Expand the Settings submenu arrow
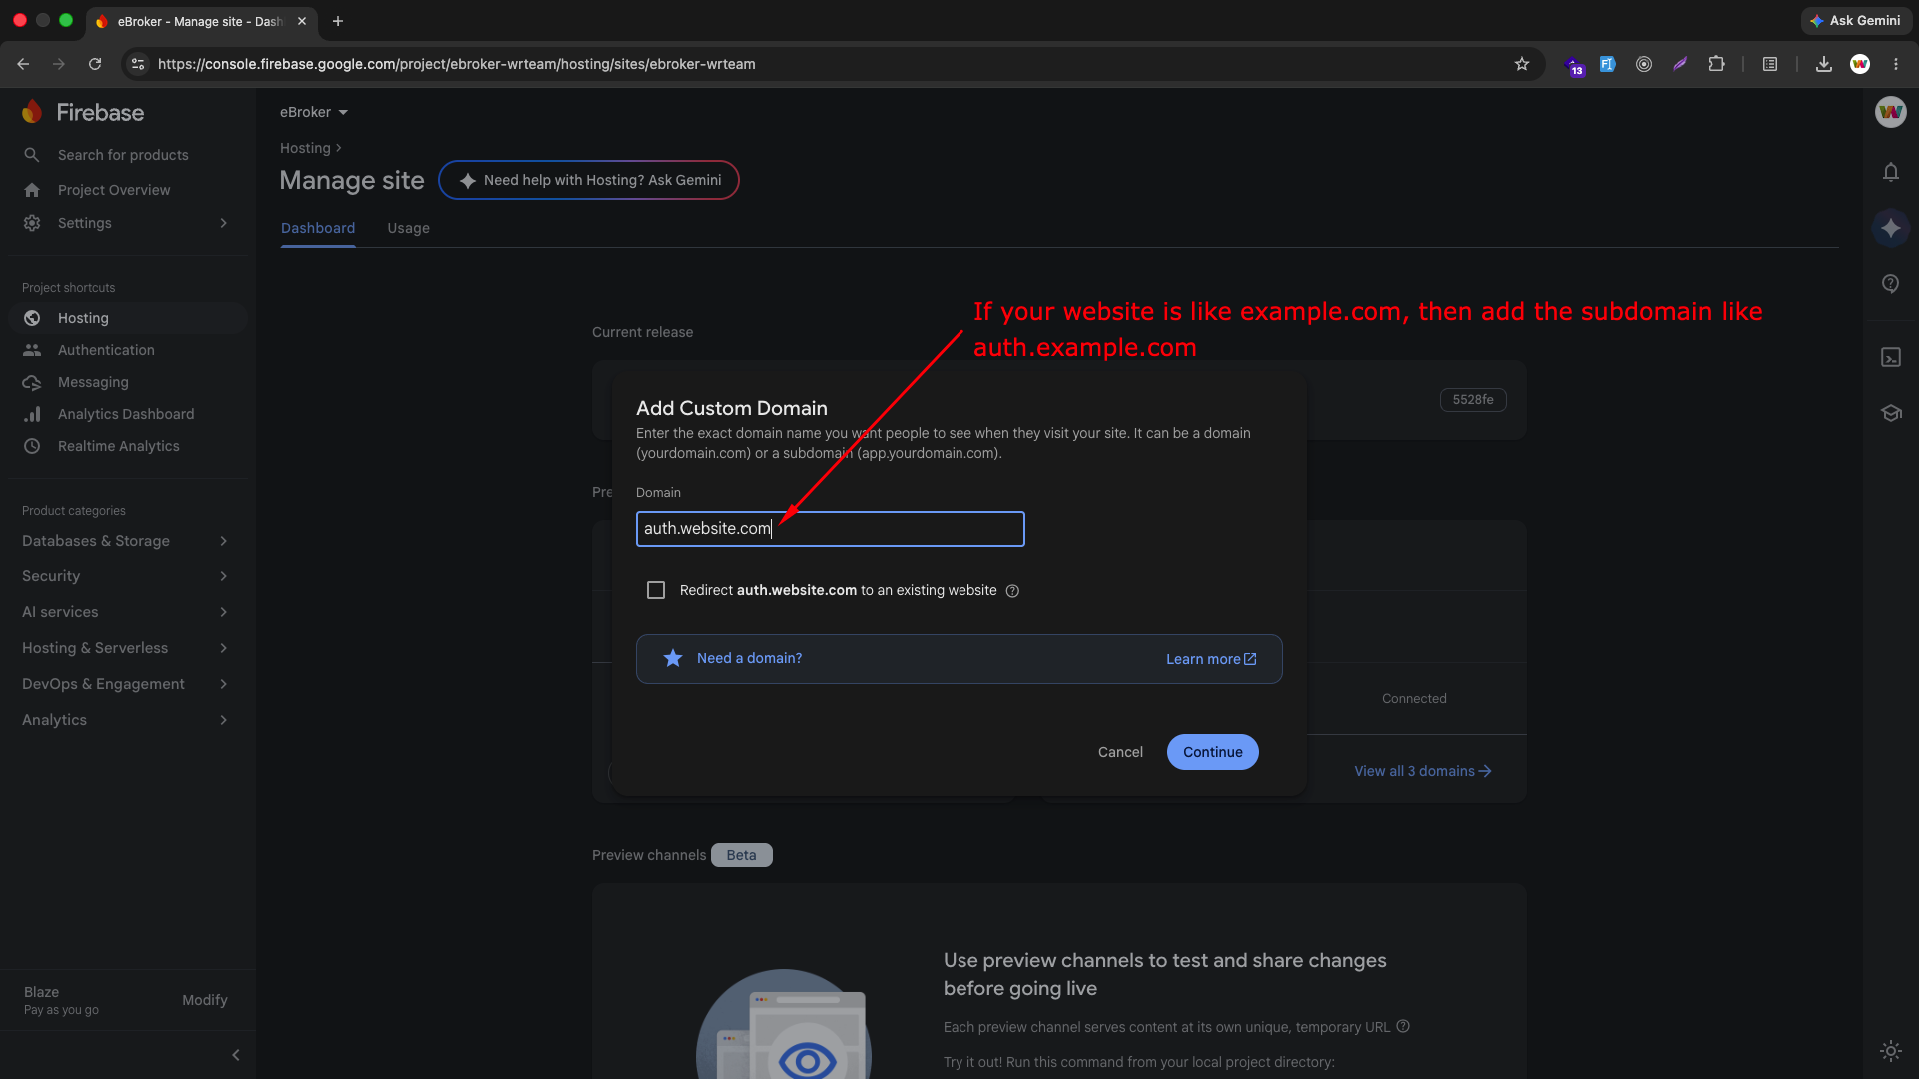 point(224,223)
